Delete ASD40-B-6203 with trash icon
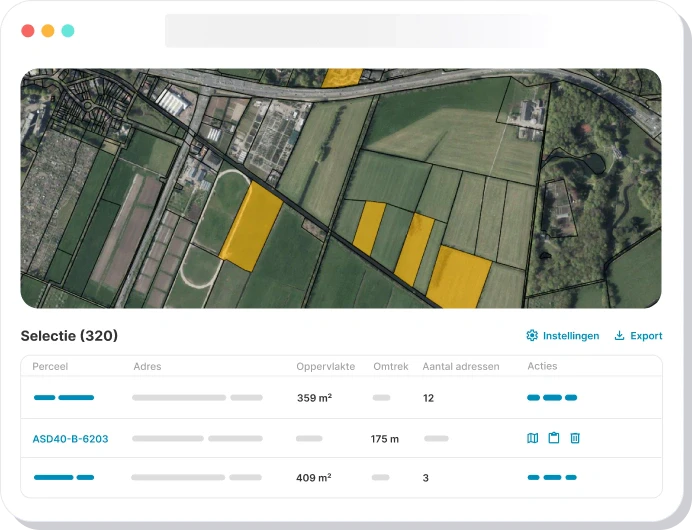The height and width of the screenshot is (530, 692). [x=575, y=438]
